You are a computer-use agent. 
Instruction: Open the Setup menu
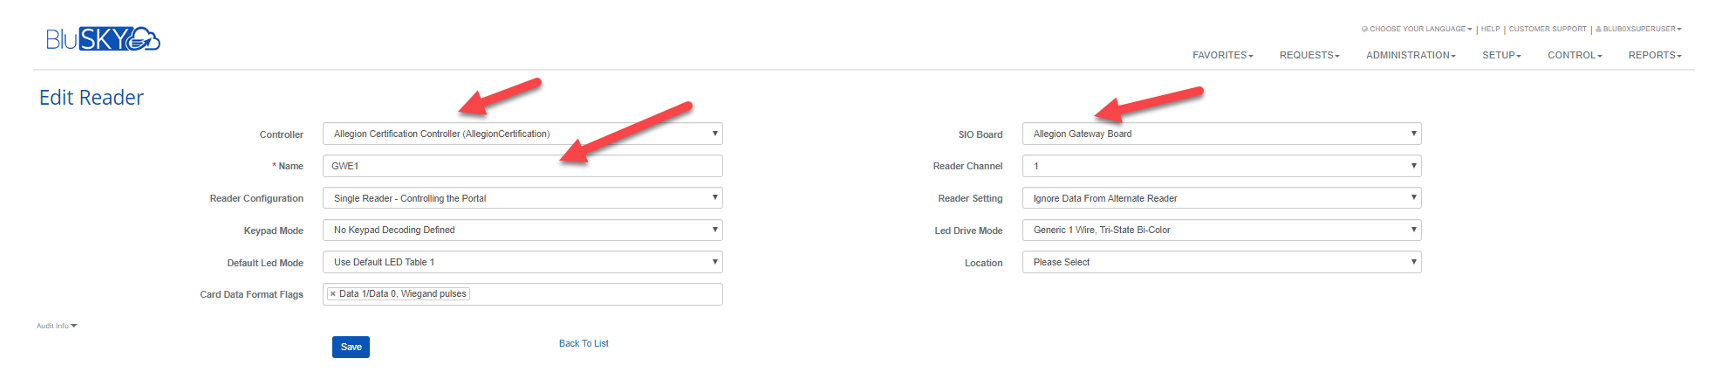(x=1501, y=55)
